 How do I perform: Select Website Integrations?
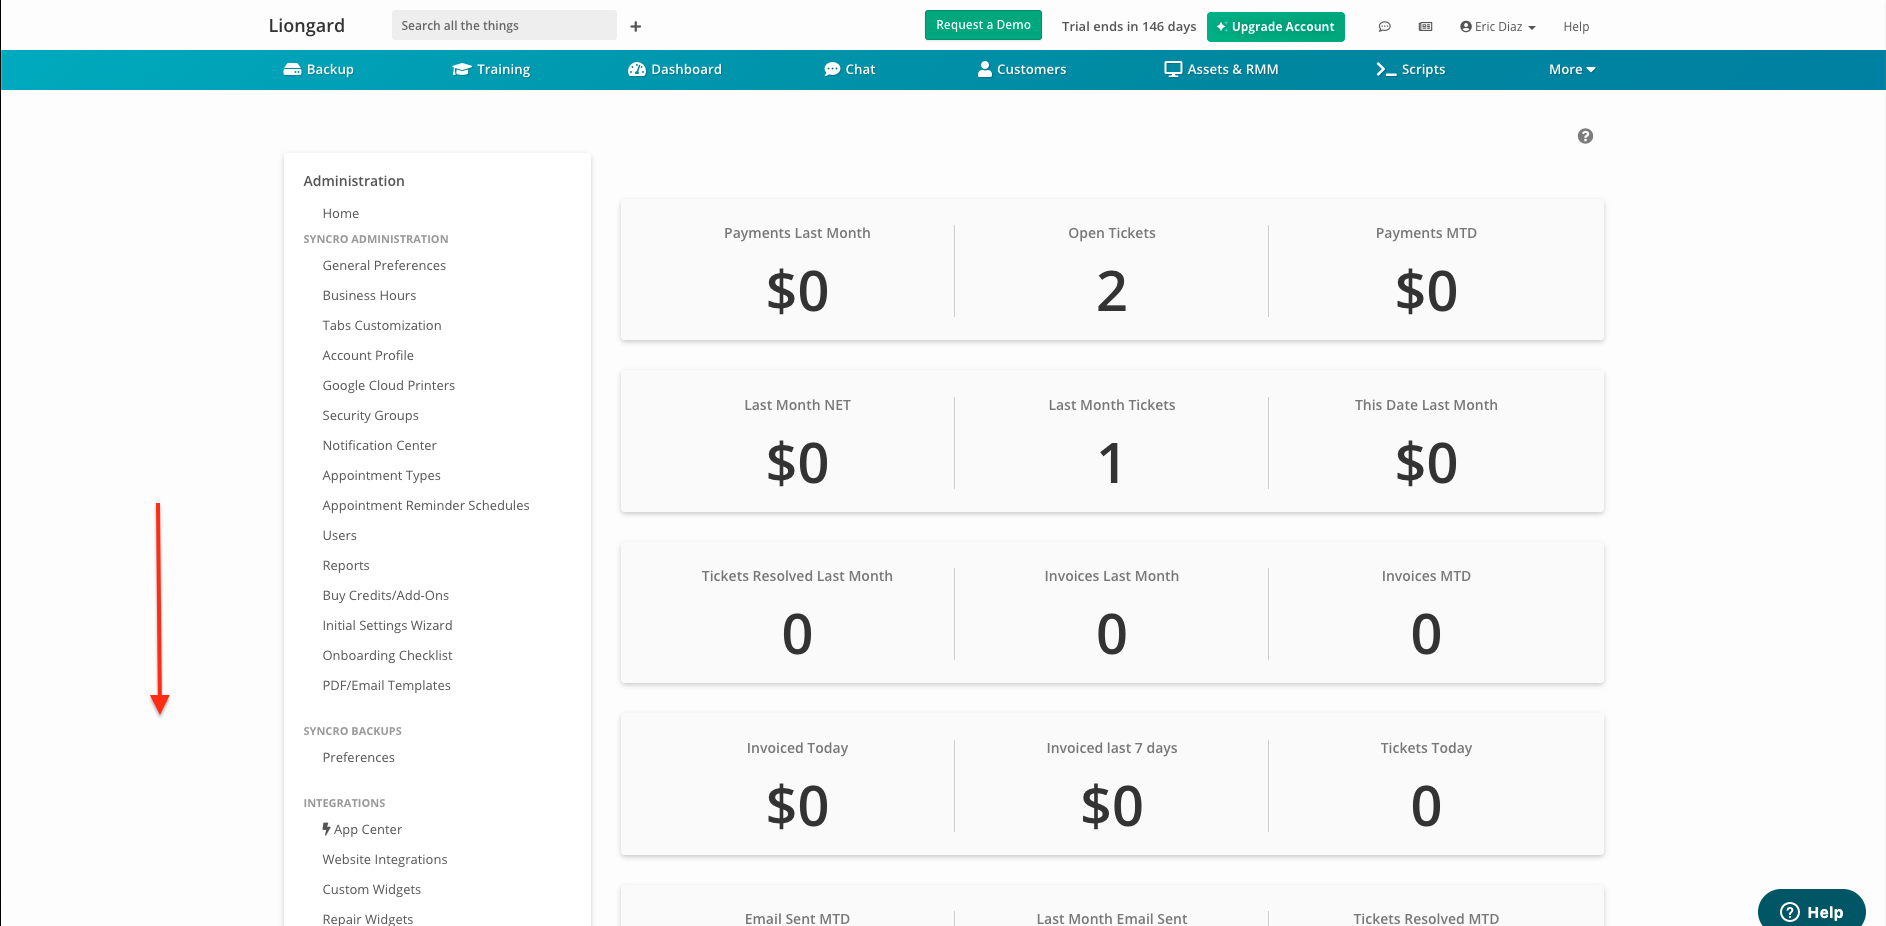pos(384,859)
